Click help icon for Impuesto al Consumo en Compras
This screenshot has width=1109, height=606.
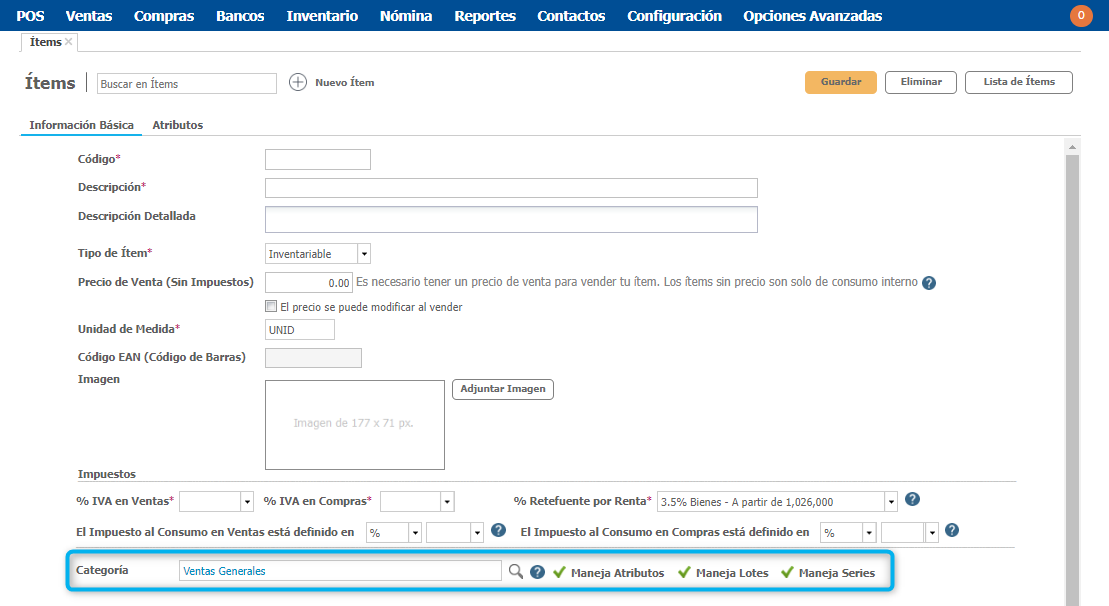click(x=952, y=531)
